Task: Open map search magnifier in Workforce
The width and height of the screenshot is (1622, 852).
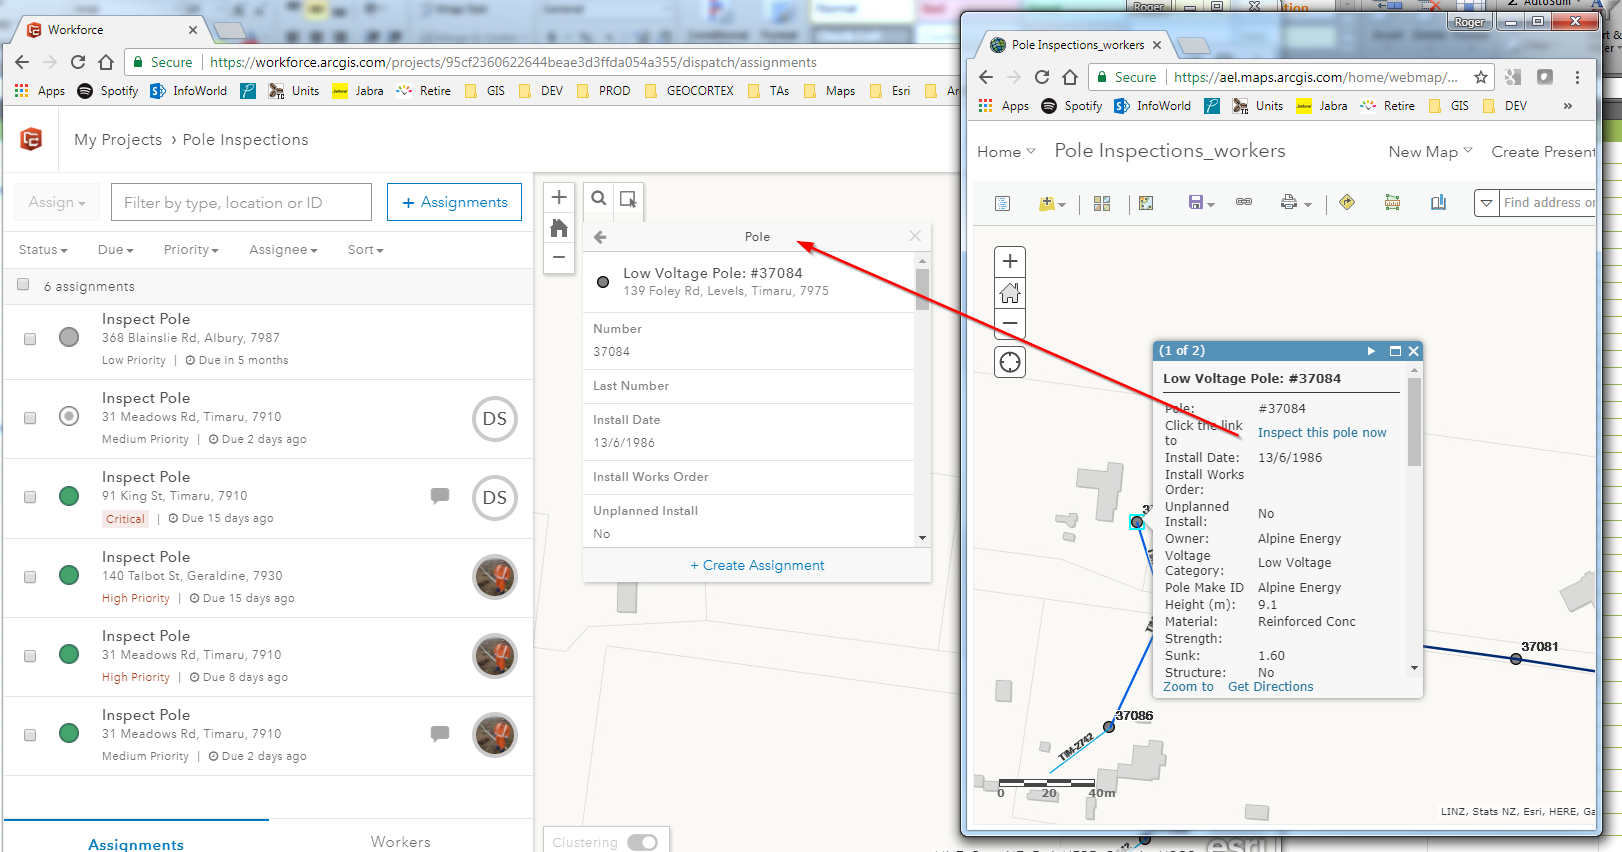Action: [x=598, y=198]
